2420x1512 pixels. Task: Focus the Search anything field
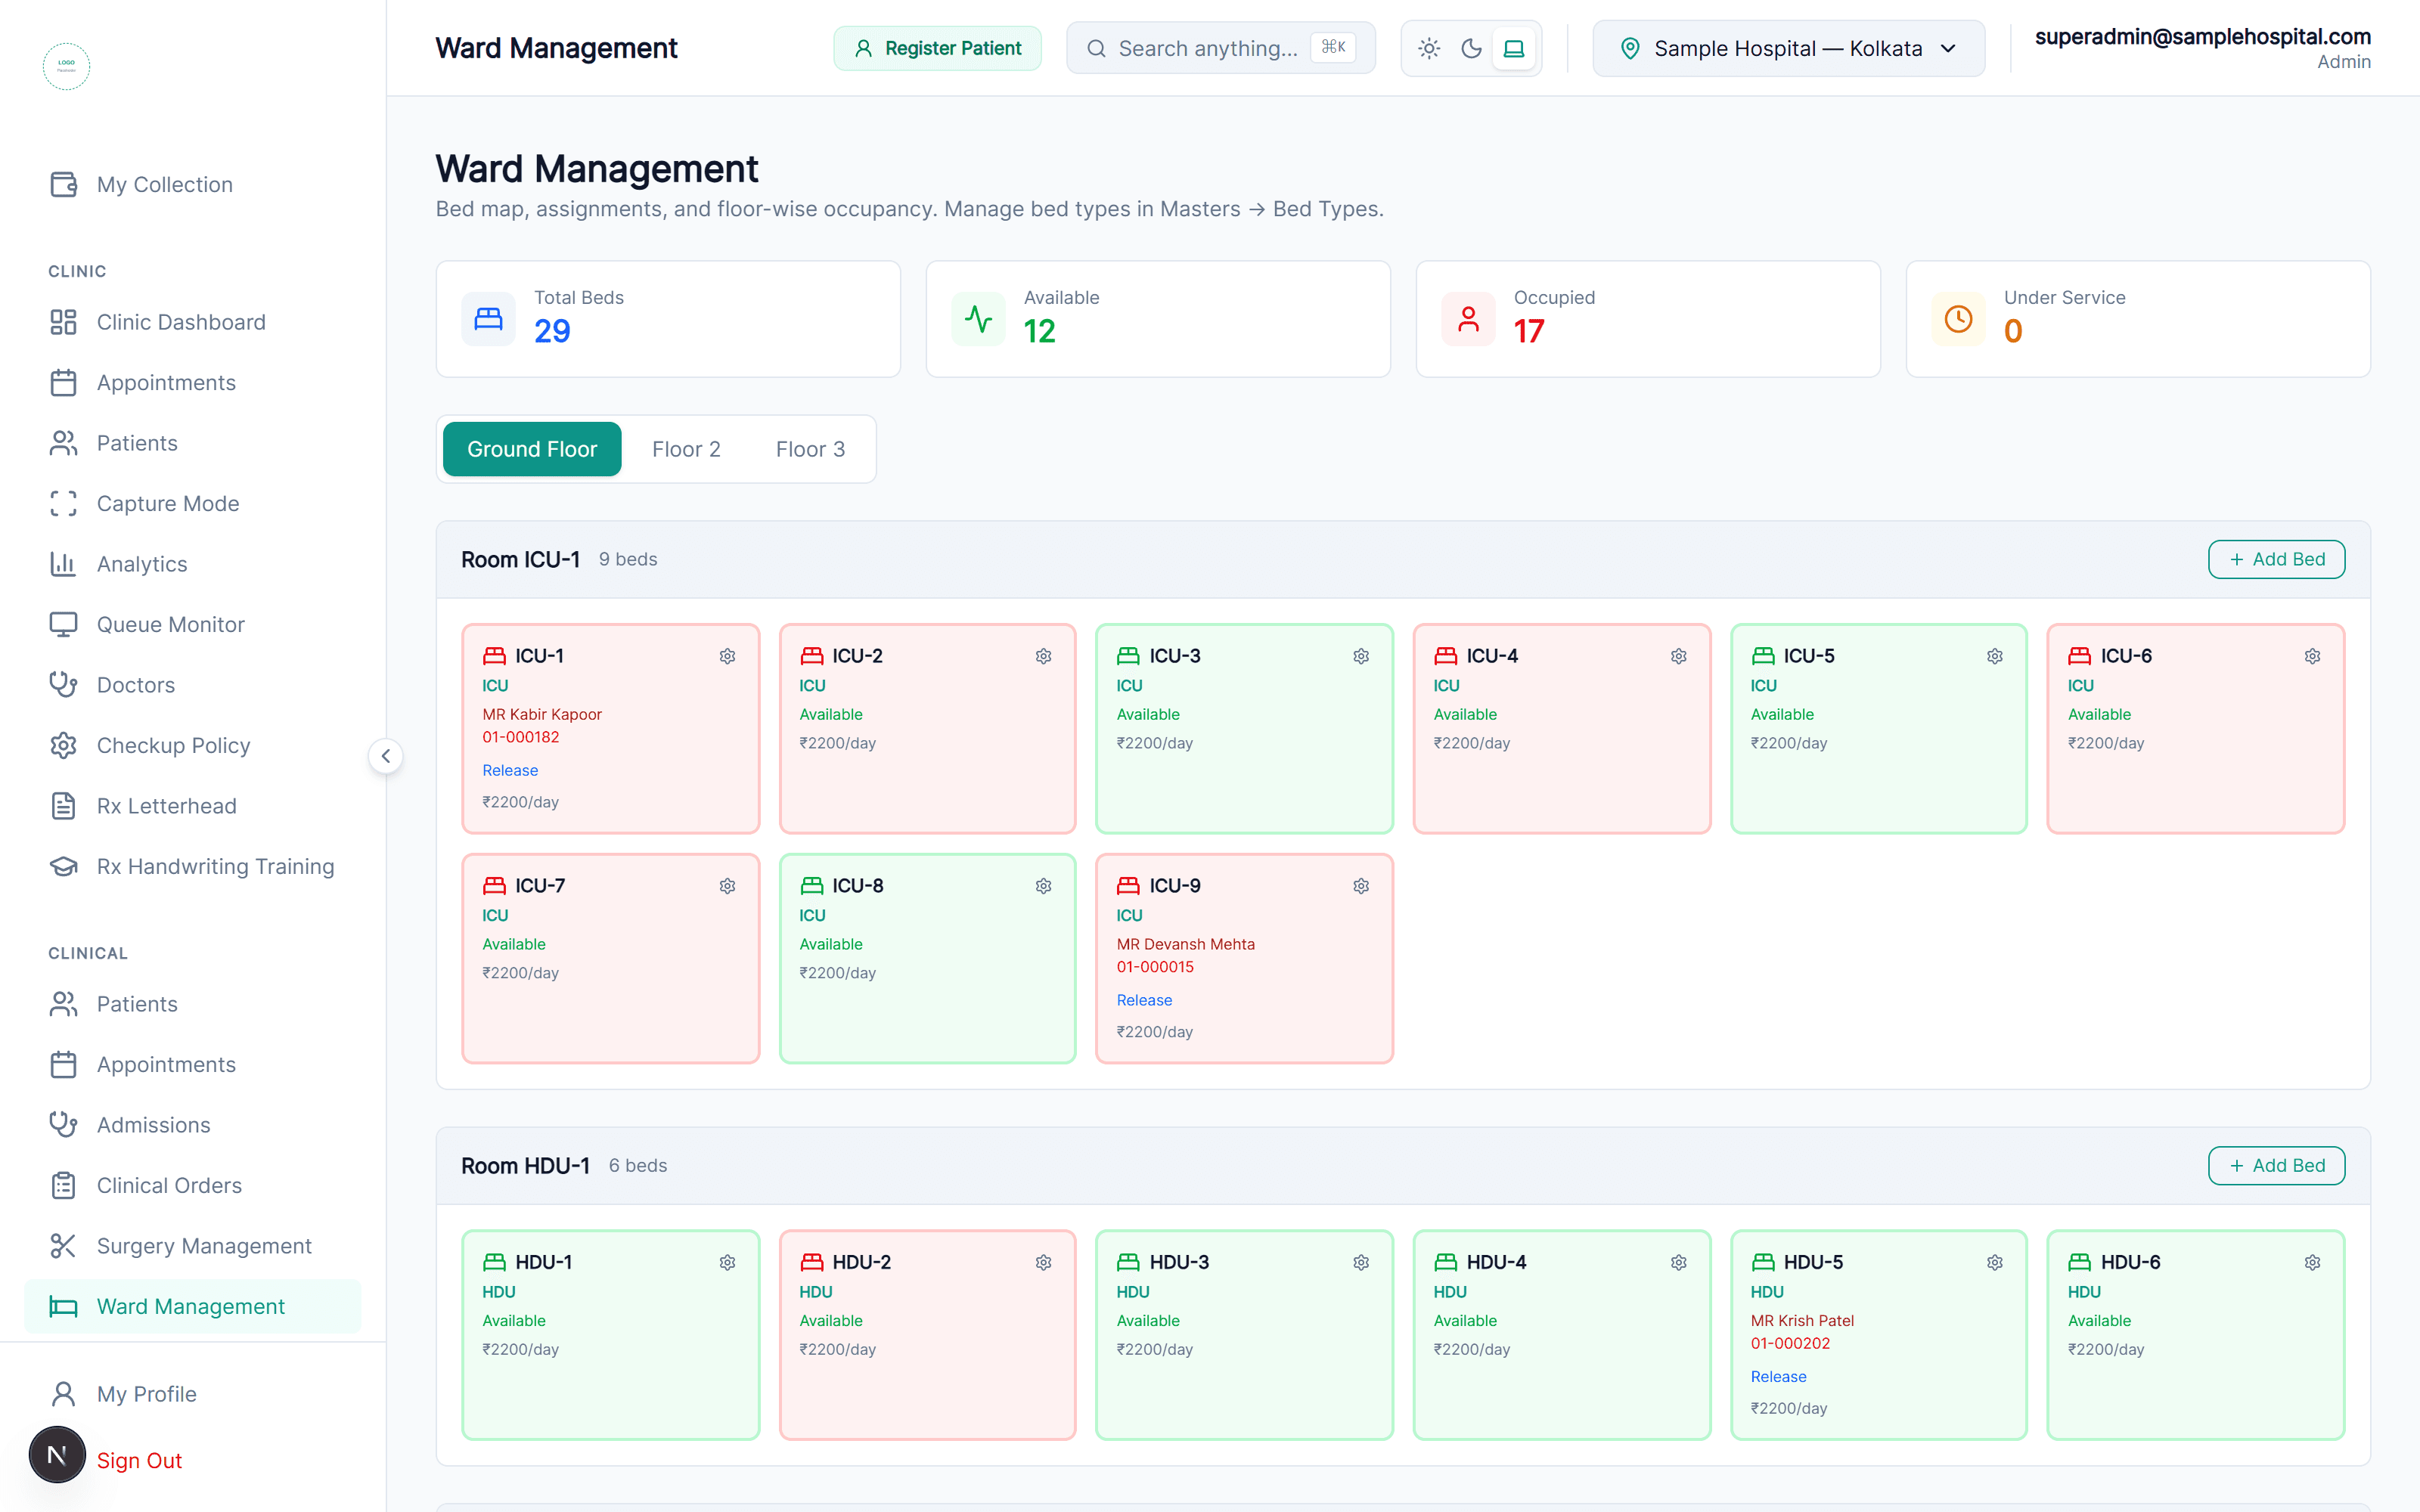(1220, 48)
